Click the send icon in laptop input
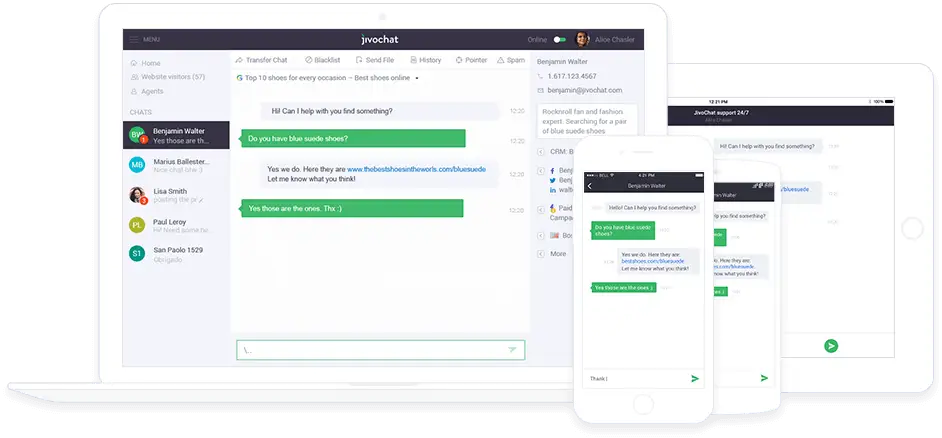Viewport: 942px width, 438px height. click(512, 350)
